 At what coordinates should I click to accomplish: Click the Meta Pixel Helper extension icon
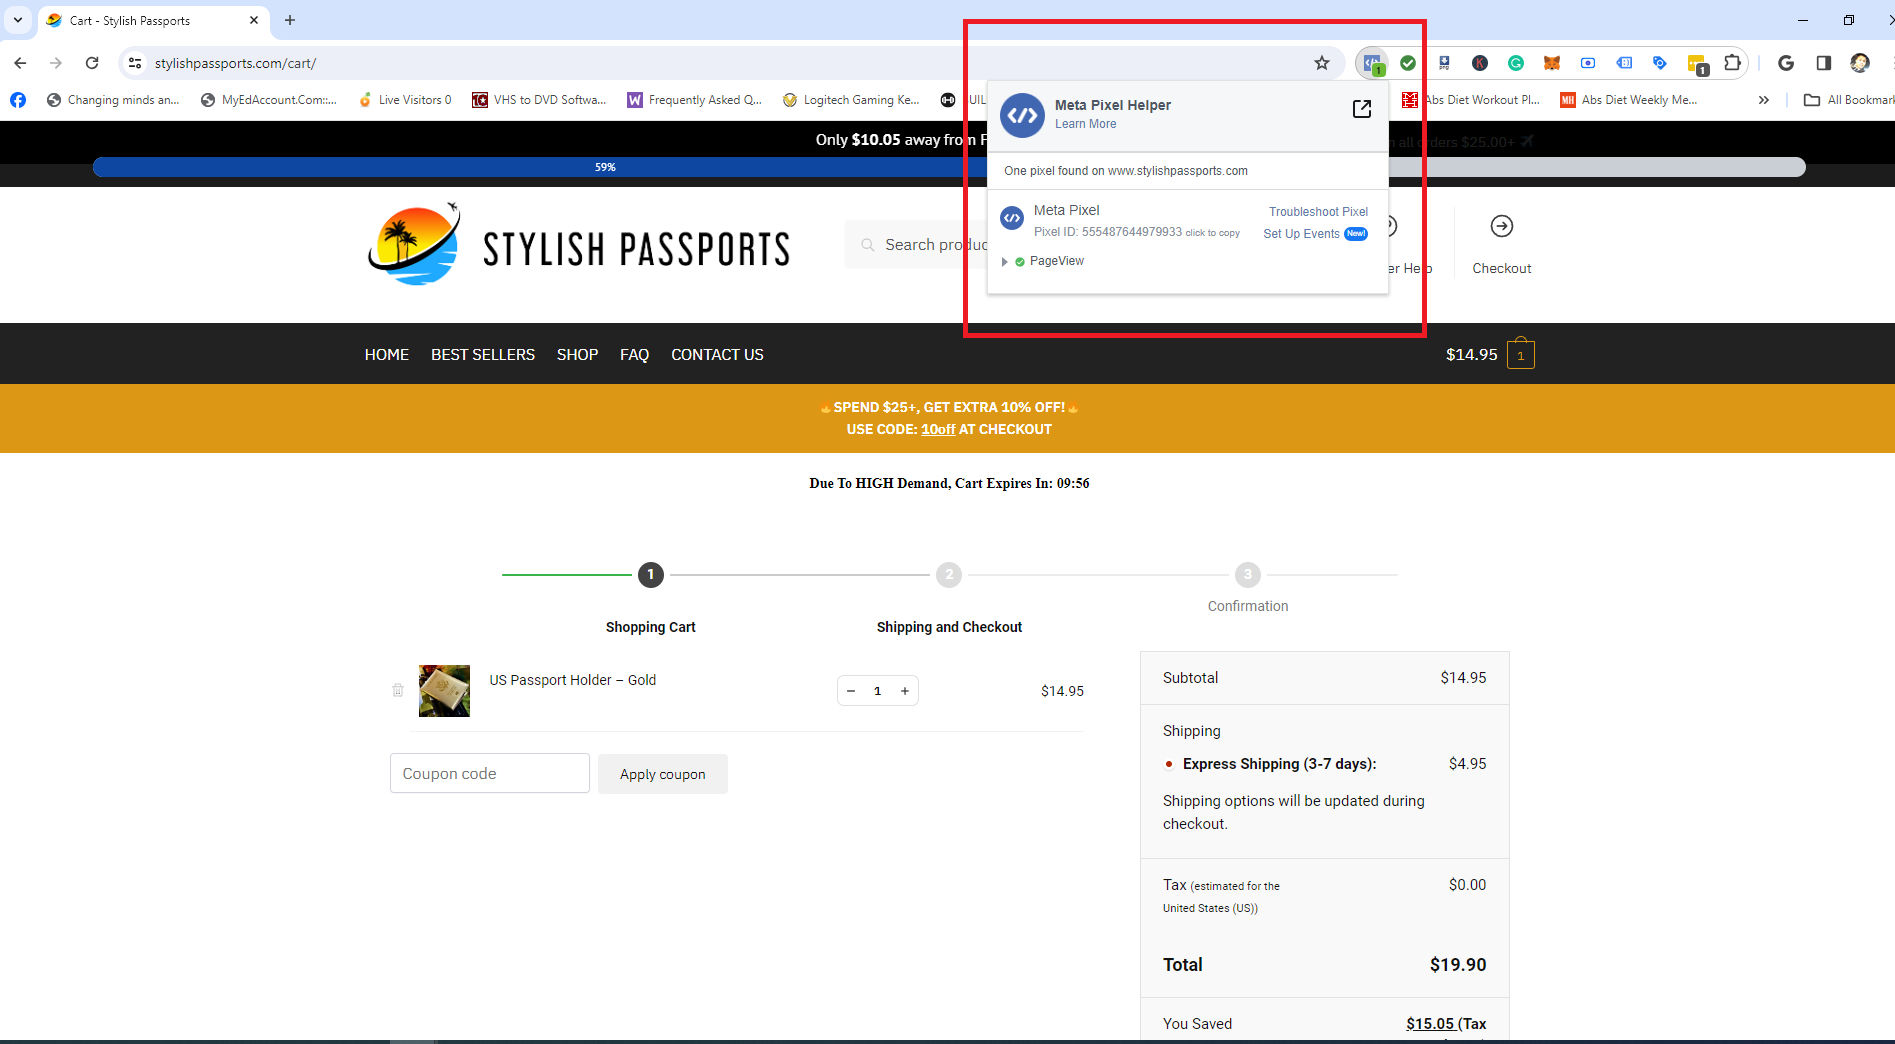tap(1372, 63)
